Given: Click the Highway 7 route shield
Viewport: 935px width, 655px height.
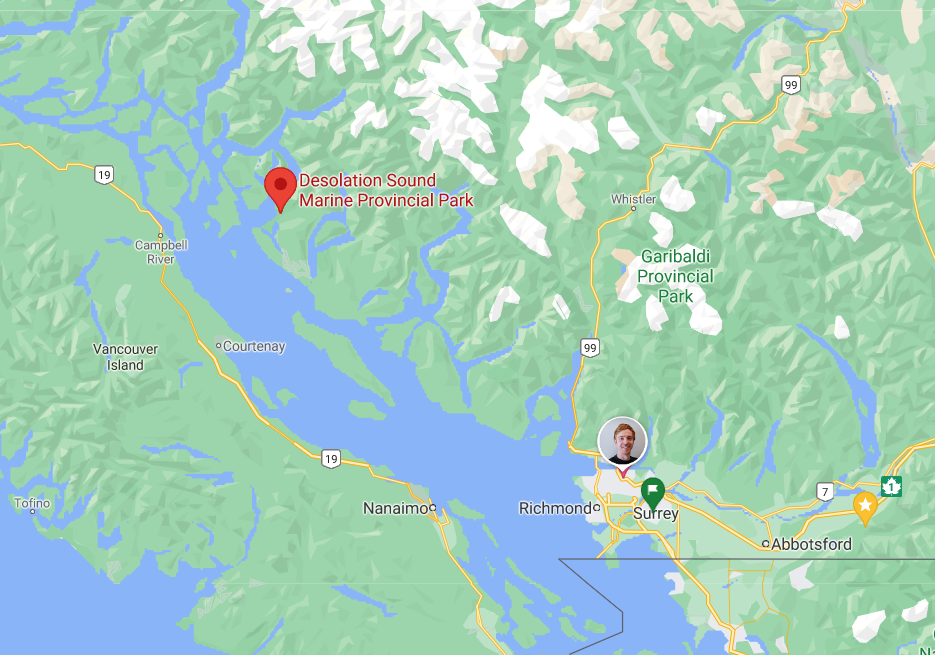Looking at the screenshot, I should click(x=825, y=492).
